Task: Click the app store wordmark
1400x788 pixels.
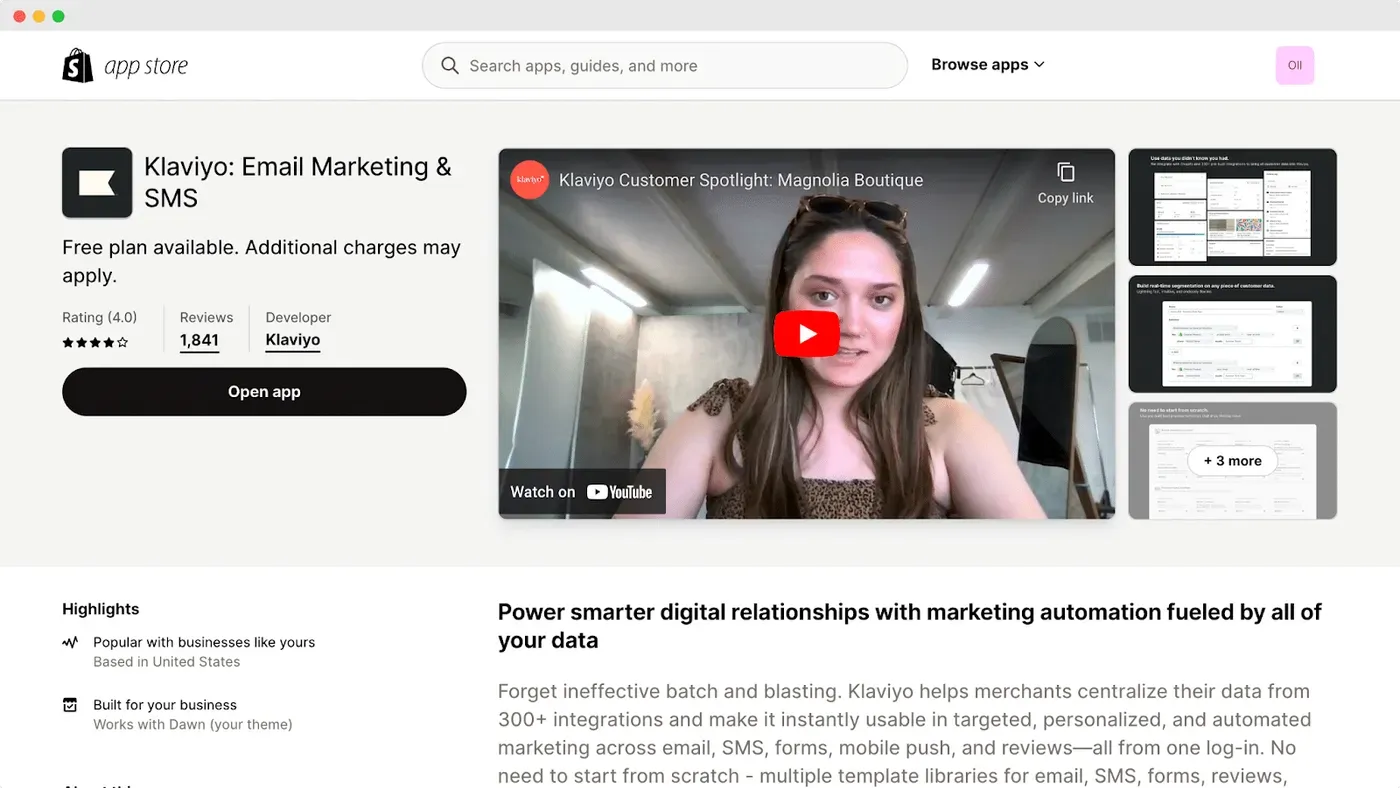Action: tap(146, 67)
